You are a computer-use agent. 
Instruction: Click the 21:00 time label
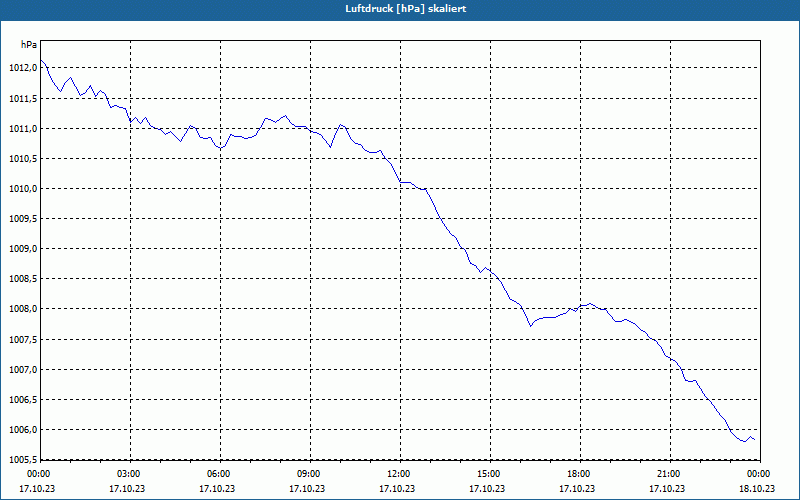[x=670, y=474]
